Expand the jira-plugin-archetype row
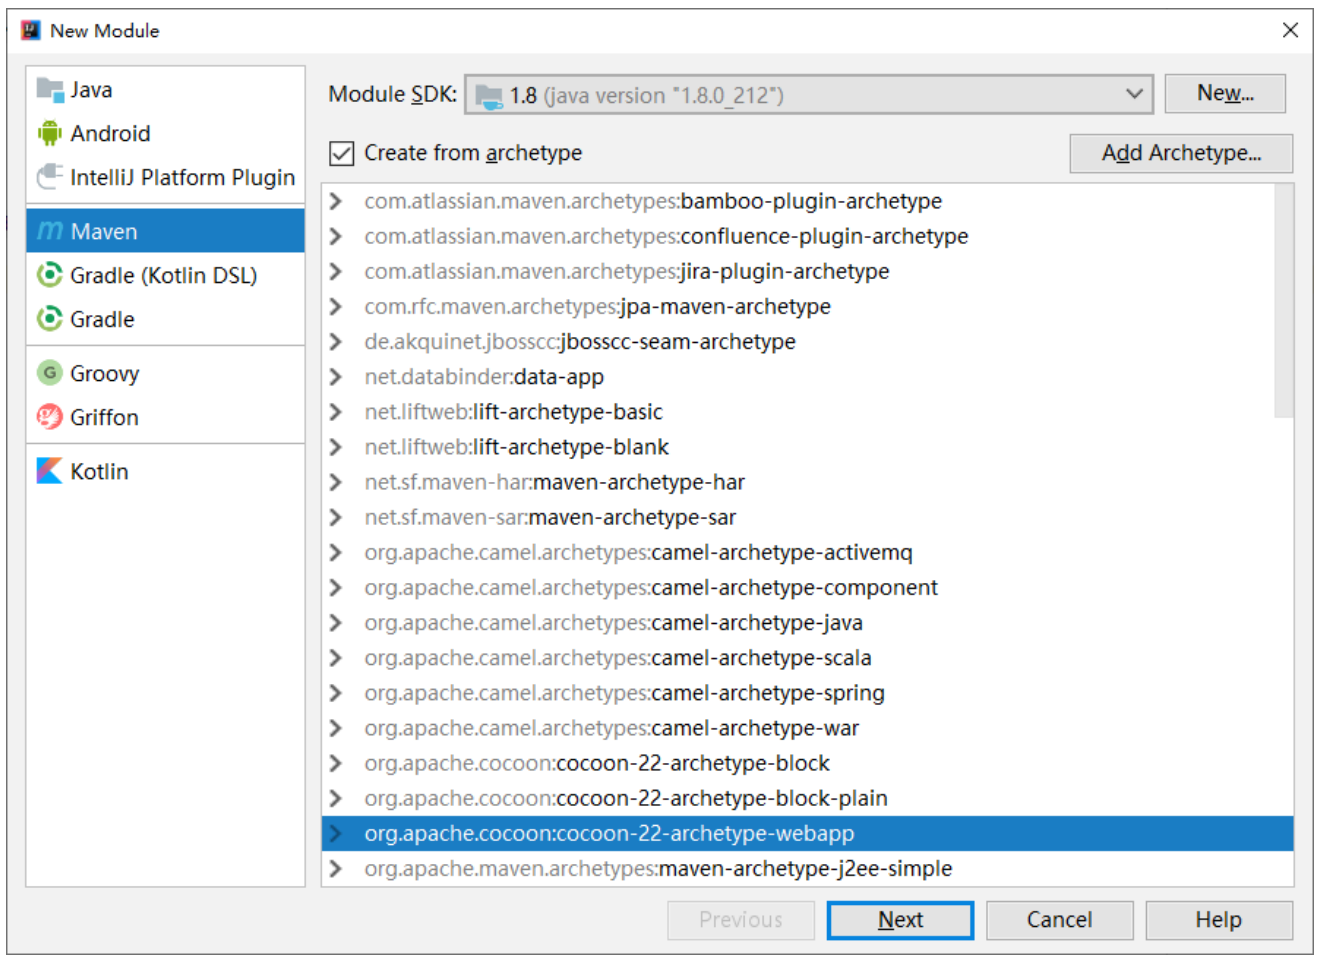This screenshot has width=1328, height=964. [x=336, y=271]
